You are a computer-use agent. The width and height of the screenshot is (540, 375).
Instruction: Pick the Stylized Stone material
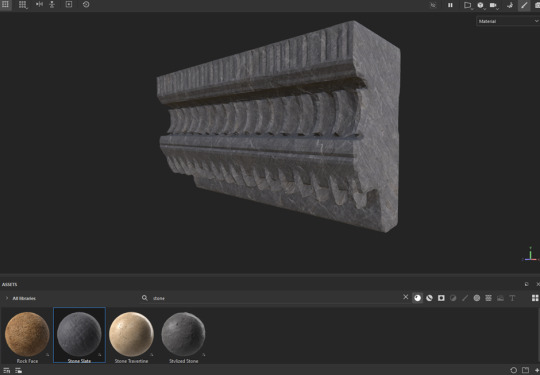184,335
